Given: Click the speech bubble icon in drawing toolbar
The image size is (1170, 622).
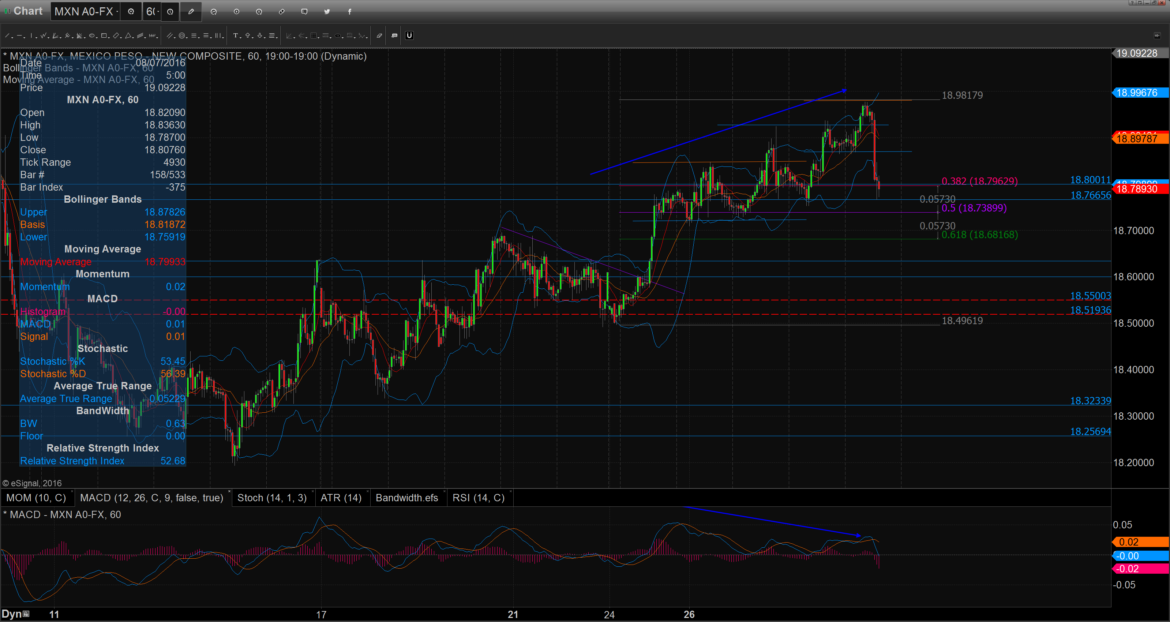Looking at the screenshot, I should [x=395, y=36].
